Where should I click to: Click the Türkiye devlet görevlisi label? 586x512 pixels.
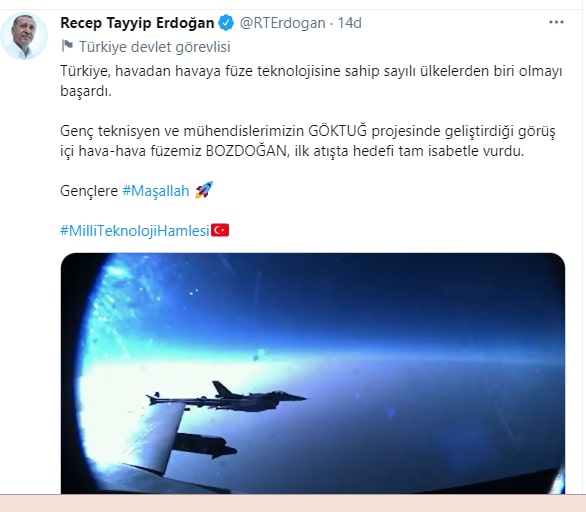coord(155,47)
